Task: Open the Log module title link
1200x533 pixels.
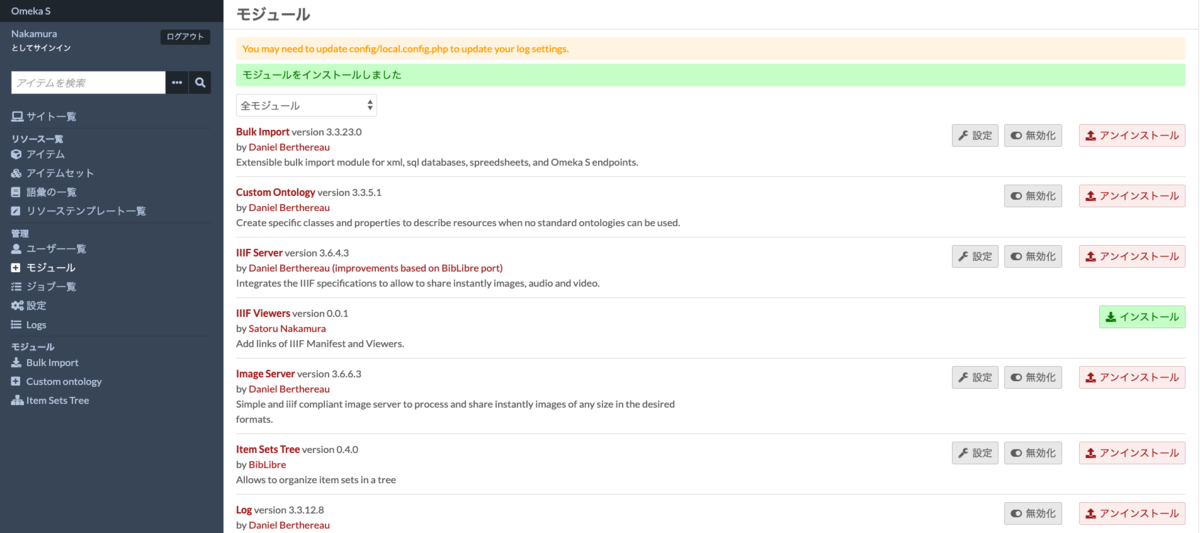Action: click(244, 510)
